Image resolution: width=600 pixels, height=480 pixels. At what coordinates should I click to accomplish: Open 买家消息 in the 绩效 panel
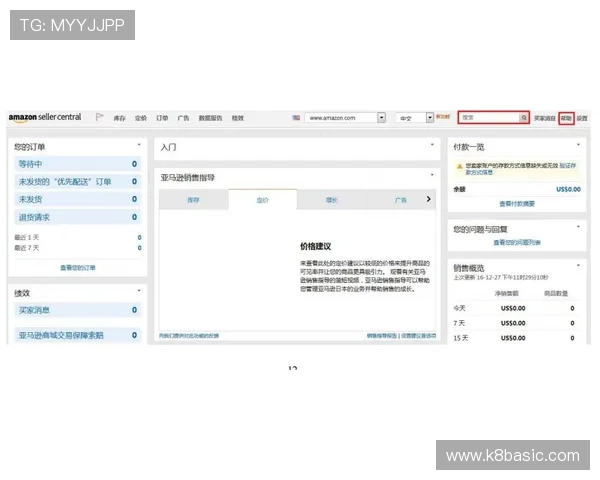pos(78,310)
